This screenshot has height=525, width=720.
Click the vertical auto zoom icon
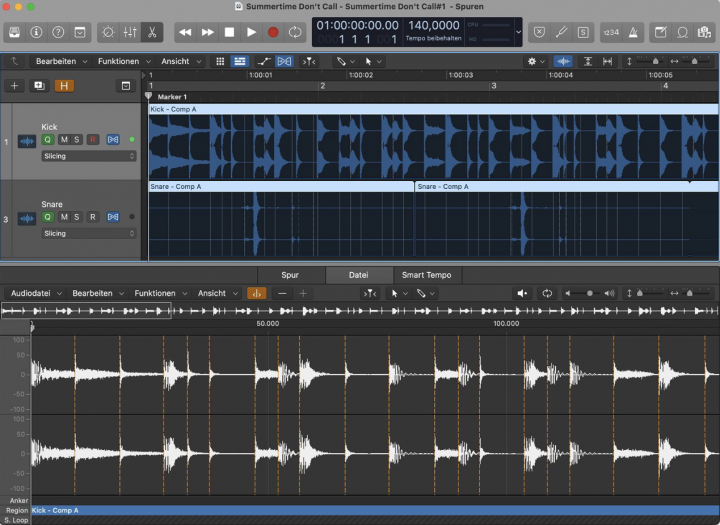(588, 61)
